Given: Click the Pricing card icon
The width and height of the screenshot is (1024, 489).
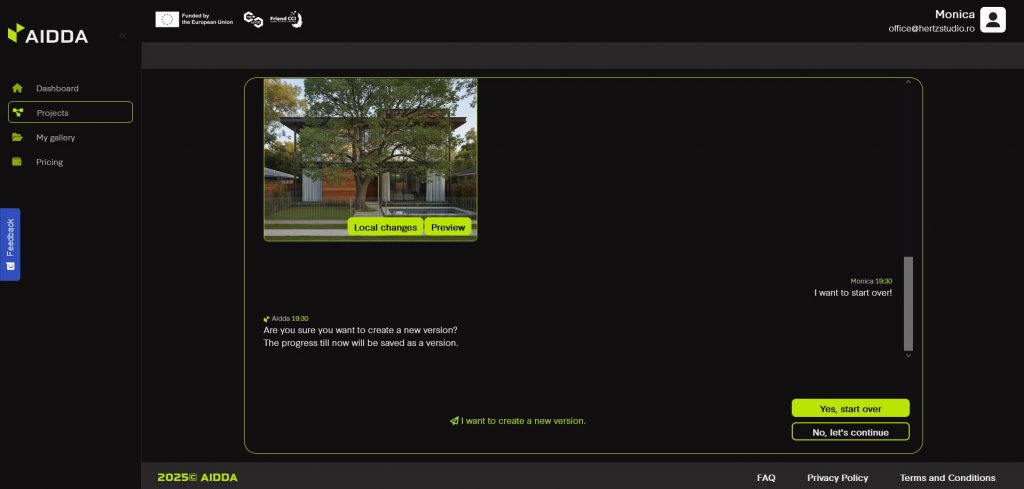Looking at the screenshot, I should pyautogui.click(x=17, y=162).
